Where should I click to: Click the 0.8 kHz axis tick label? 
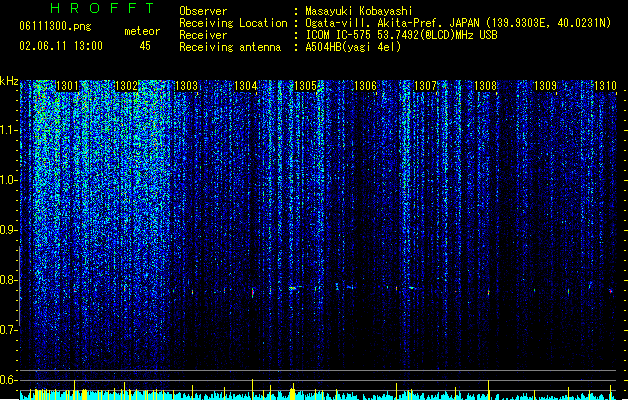(x=8, y=280)
